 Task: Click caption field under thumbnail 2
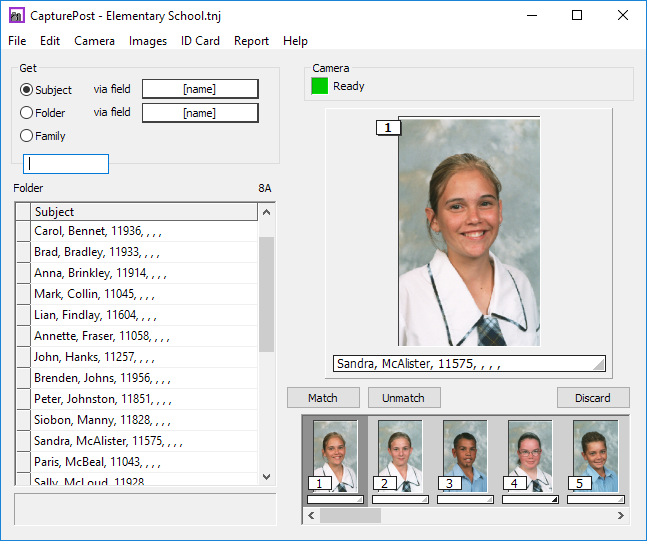point(400,500)
